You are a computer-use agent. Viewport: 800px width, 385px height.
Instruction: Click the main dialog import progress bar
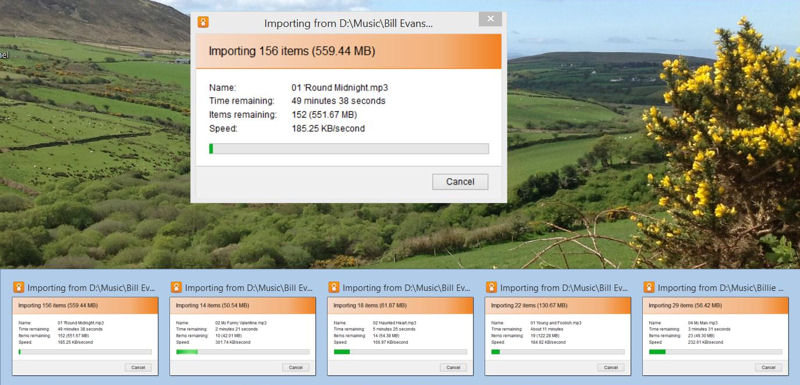(x=348, y=148)
